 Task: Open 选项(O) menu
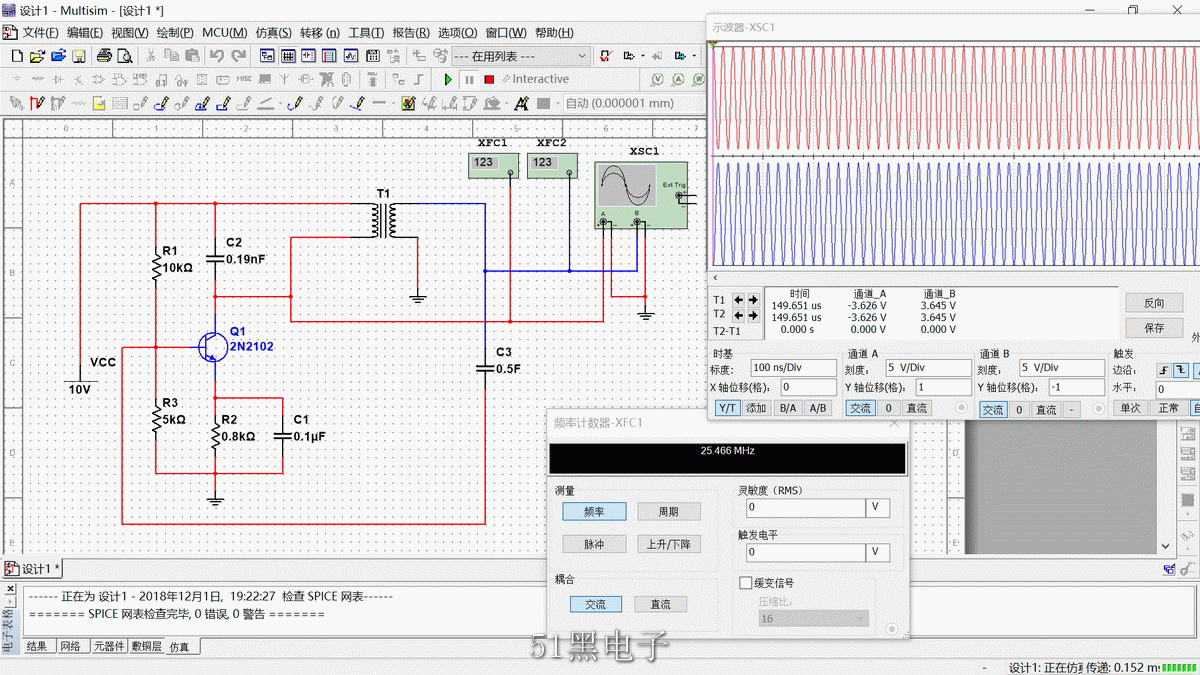pyautogui.click(x=457, y=32)
